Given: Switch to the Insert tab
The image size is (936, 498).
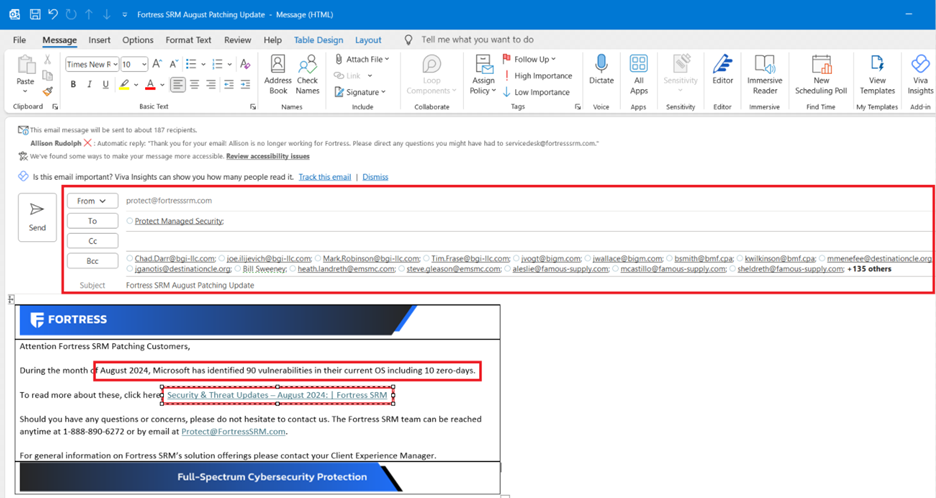Looking at the screenshot, I should (x=99, y=40).
